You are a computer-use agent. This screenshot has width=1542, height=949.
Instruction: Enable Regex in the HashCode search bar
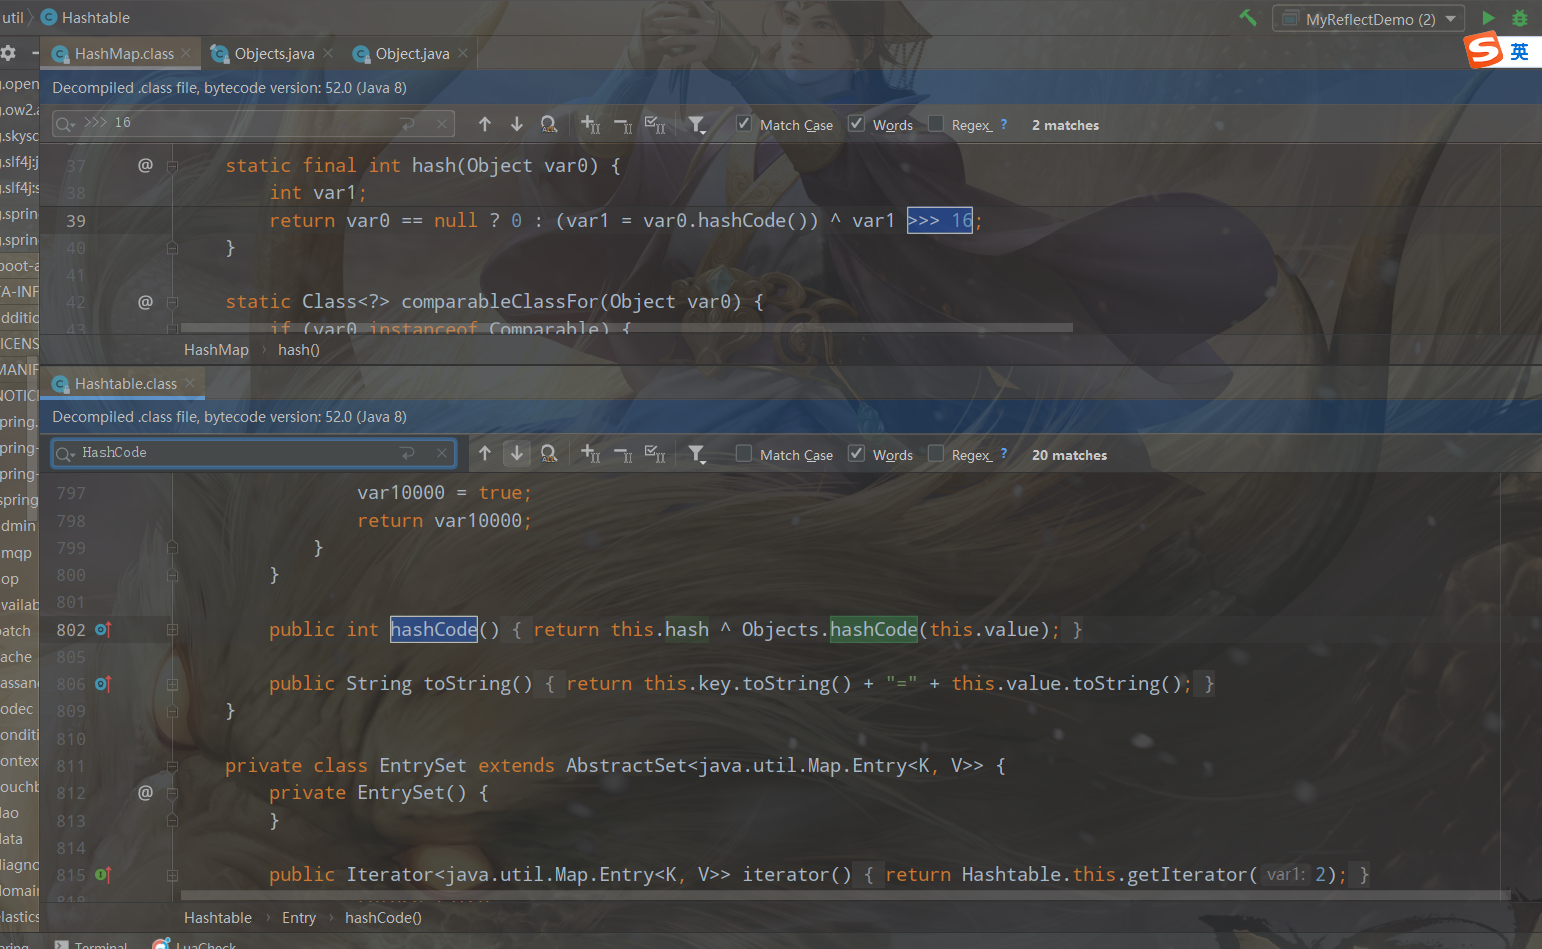(936, 453)
